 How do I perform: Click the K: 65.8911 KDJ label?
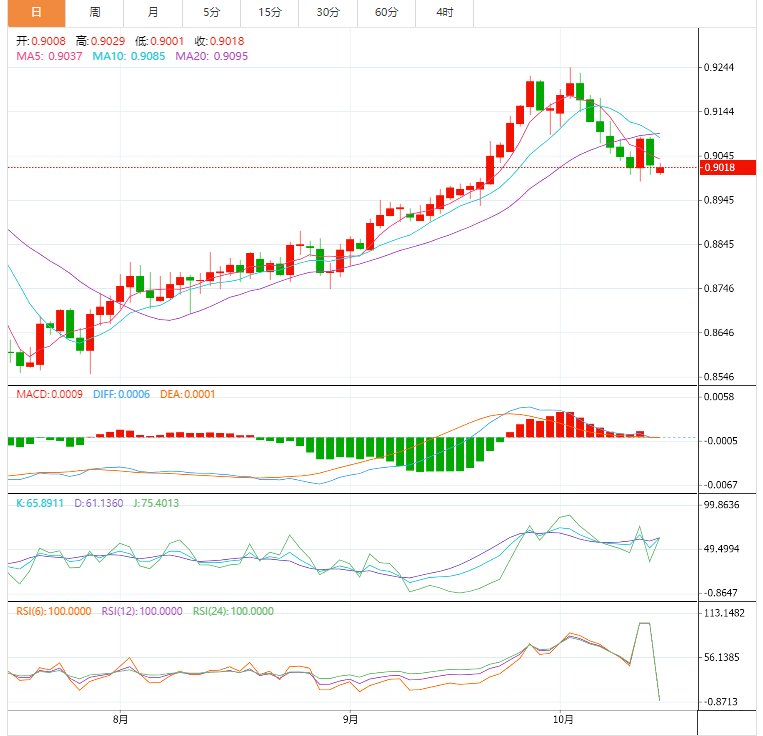pos(40,503)
